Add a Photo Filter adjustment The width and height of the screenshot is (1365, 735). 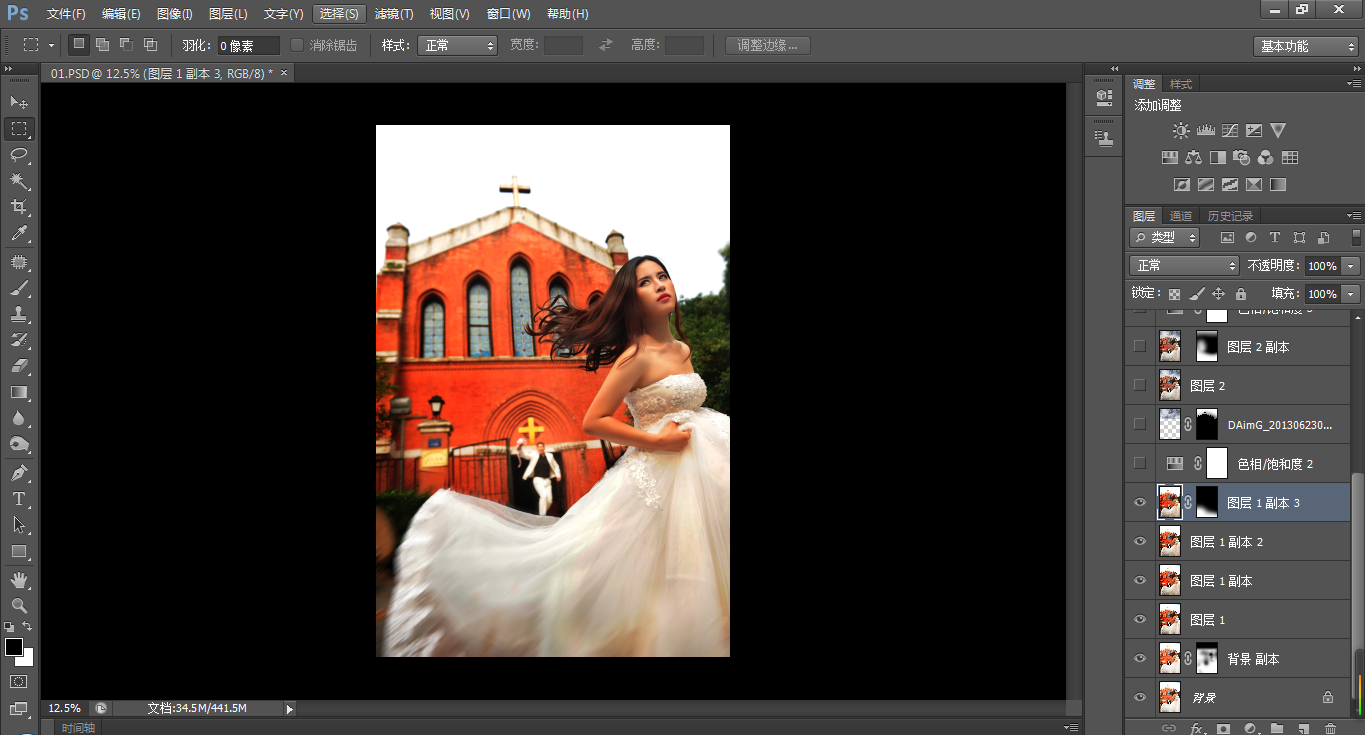pos(1241,158)
